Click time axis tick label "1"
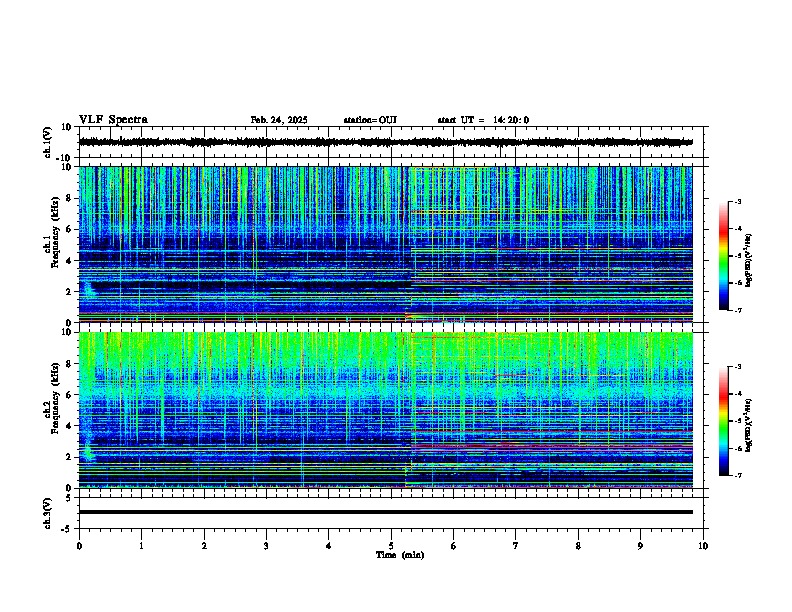The height and width of the screenshot is (612, 792). (x=141, y=545)
